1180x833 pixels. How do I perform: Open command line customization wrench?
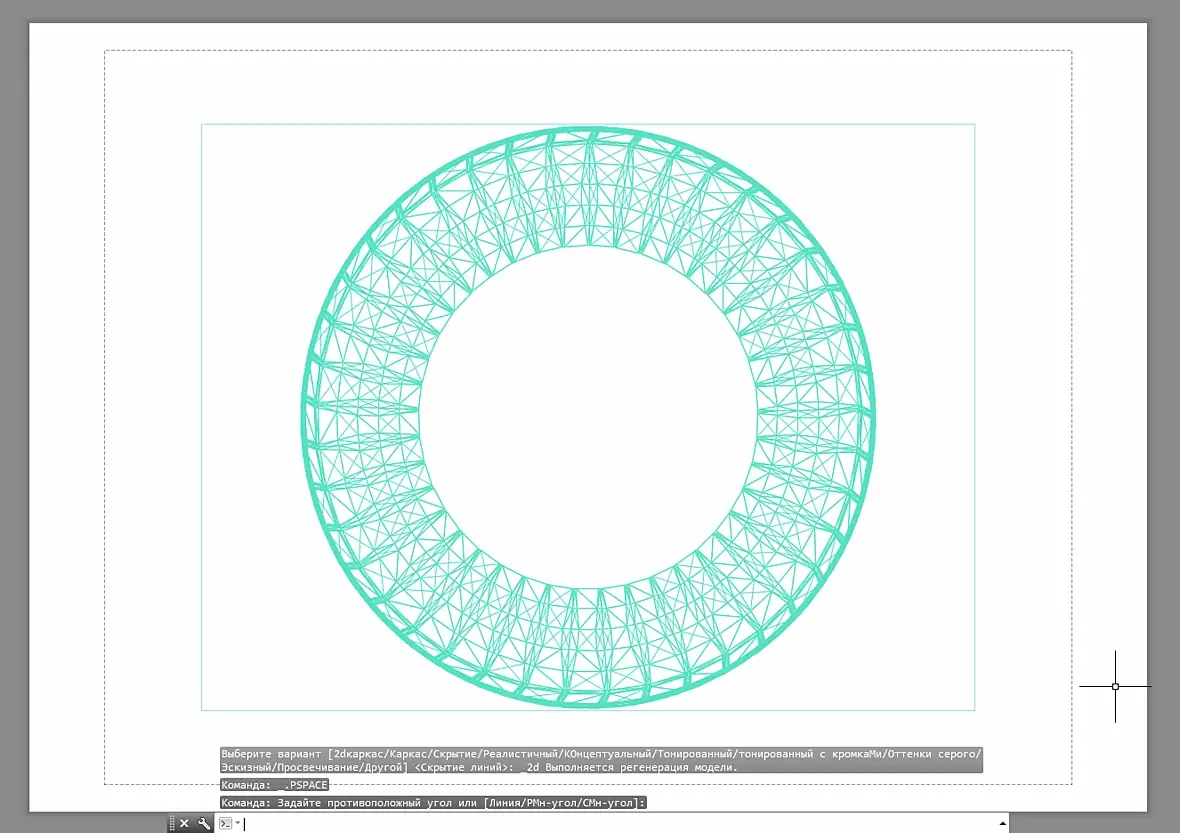203,823
